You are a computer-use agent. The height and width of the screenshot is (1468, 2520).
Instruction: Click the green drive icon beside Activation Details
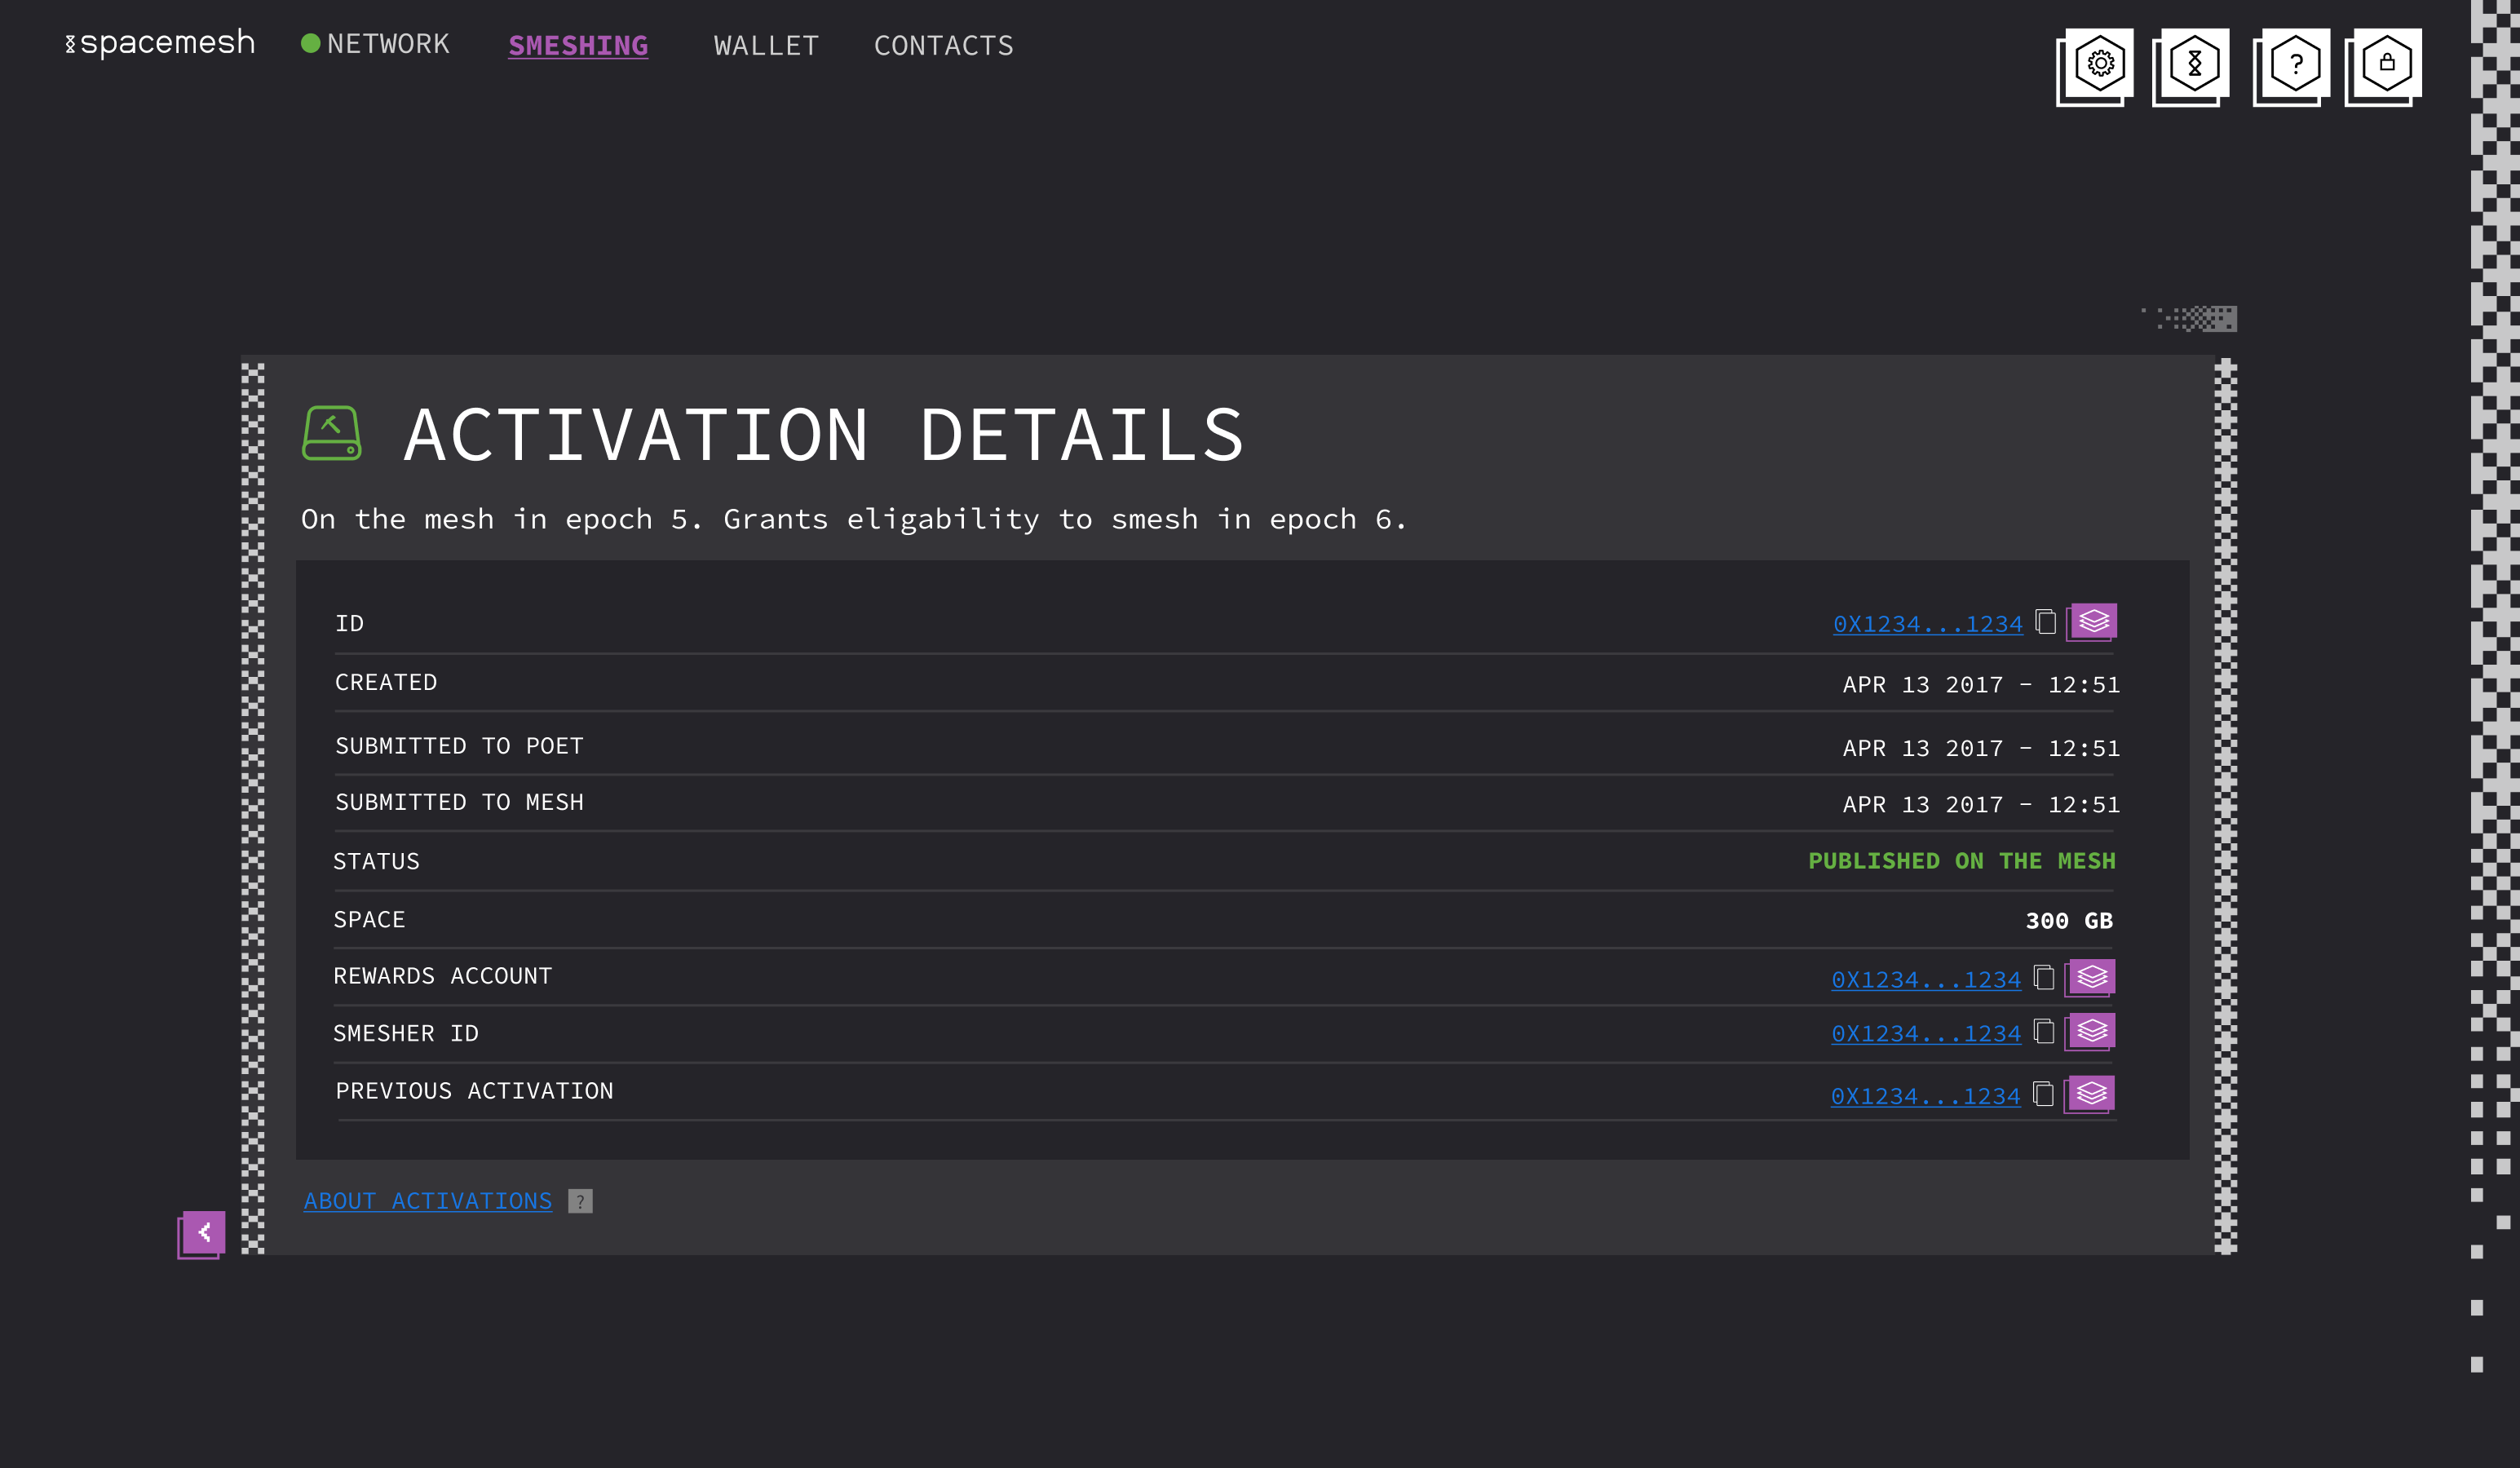[330, 432]
